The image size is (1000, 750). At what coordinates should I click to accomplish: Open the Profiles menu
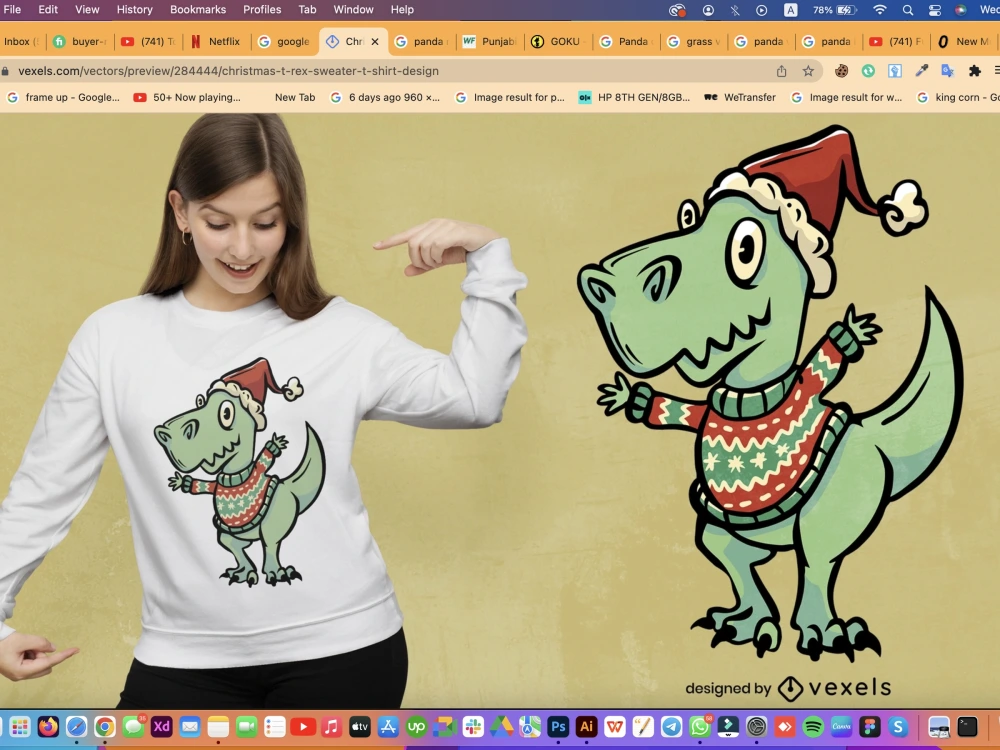[x=262, y=10]
